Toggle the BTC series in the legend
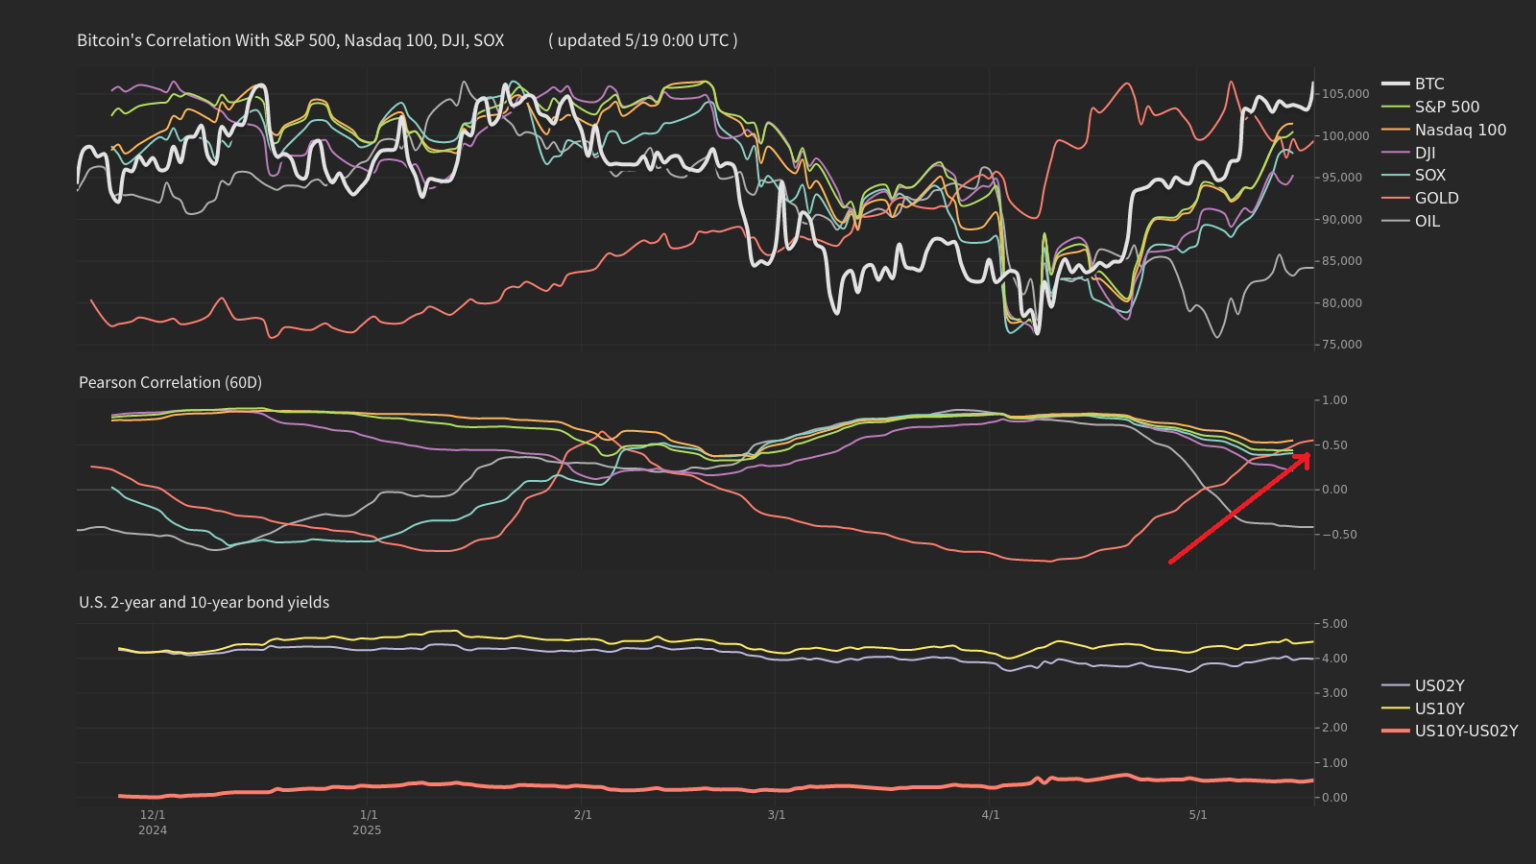Viewport: 1536px width, 864px height. point(1428,83)
